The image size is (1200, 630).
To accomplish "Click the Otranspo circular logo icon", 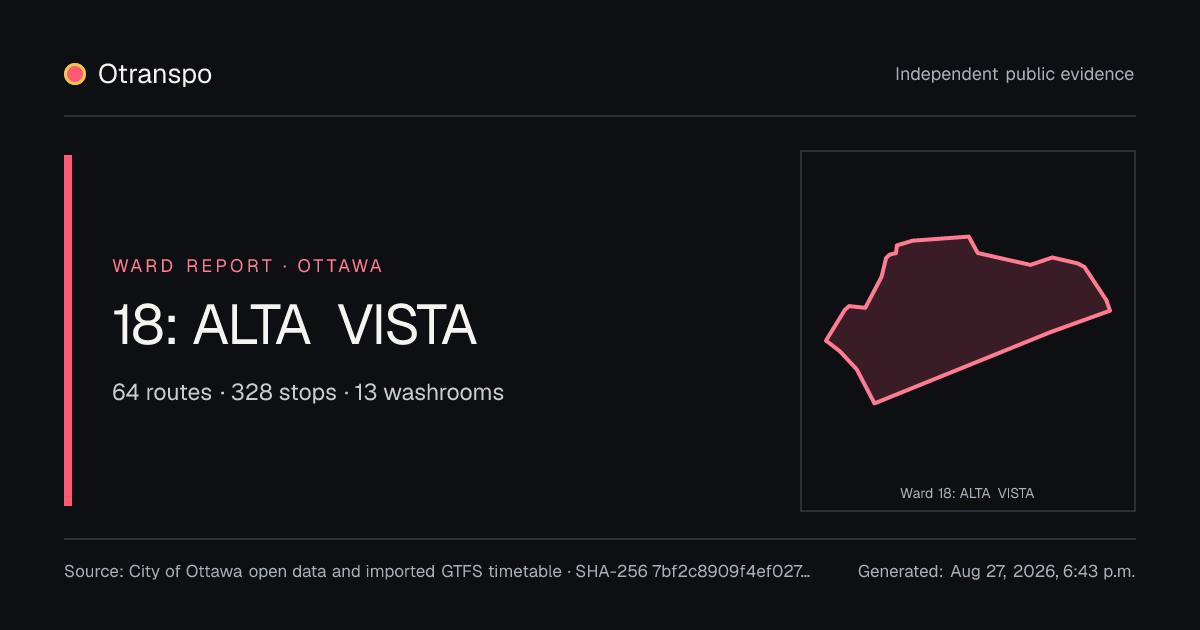I will tap(75, 74).
